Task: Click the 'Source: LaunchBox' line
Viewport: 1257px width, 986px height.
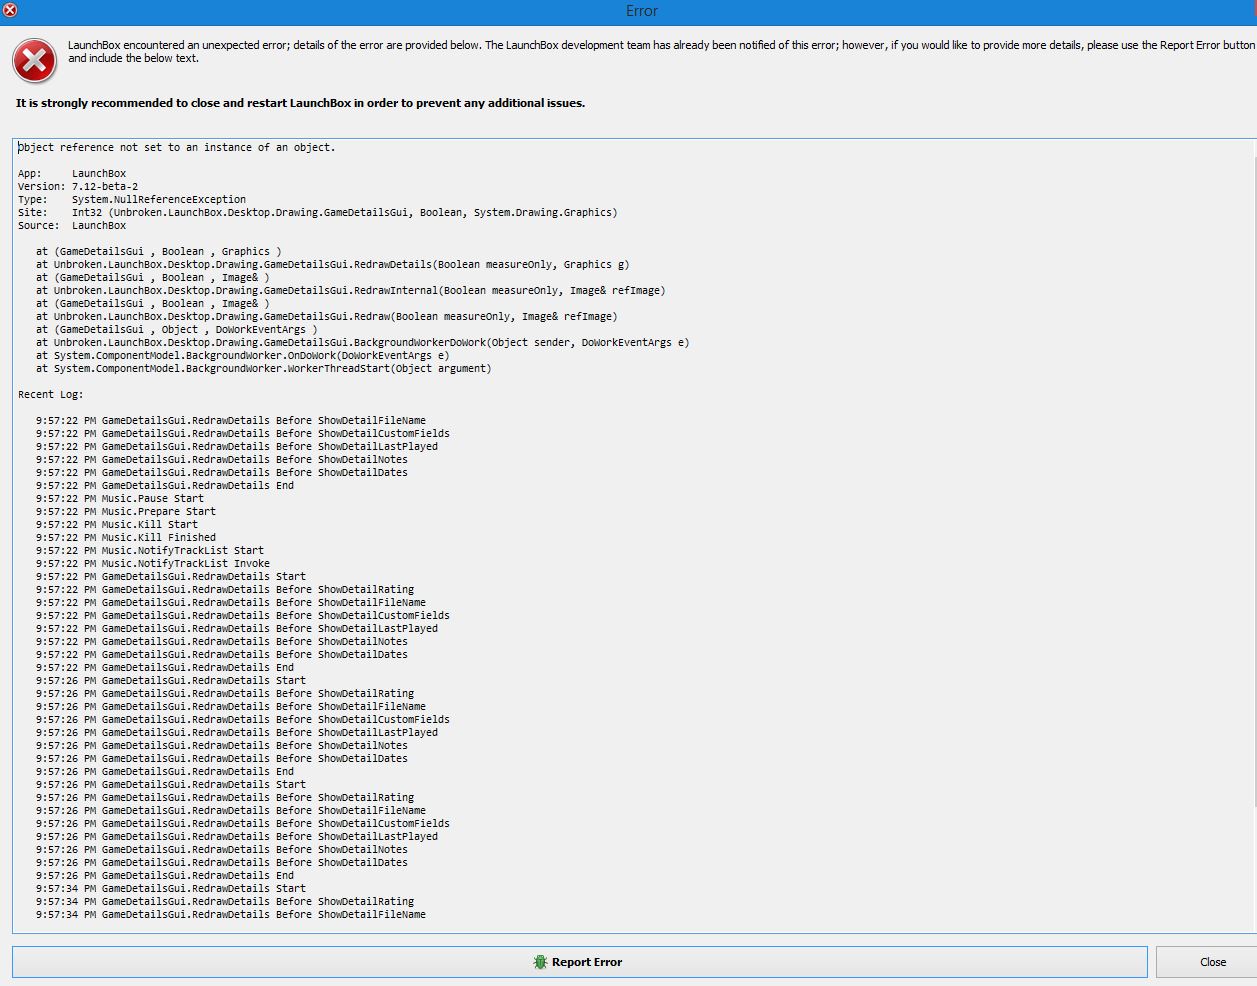Action: click(72, 225)
